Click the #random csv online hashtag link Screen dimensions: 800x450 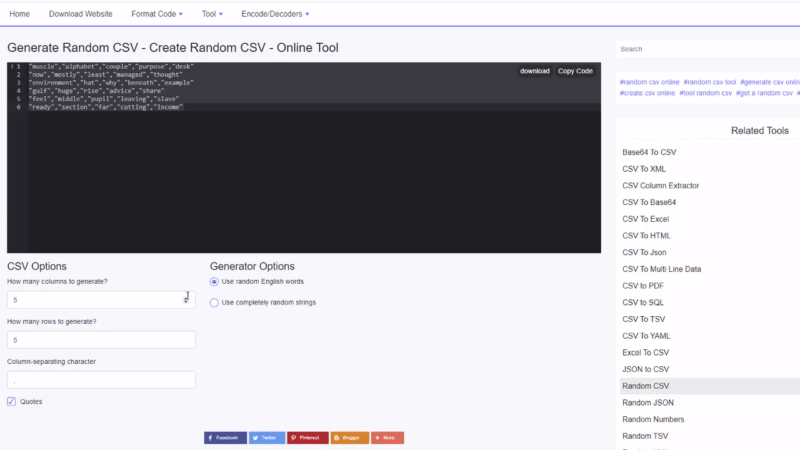coord(649,82)
